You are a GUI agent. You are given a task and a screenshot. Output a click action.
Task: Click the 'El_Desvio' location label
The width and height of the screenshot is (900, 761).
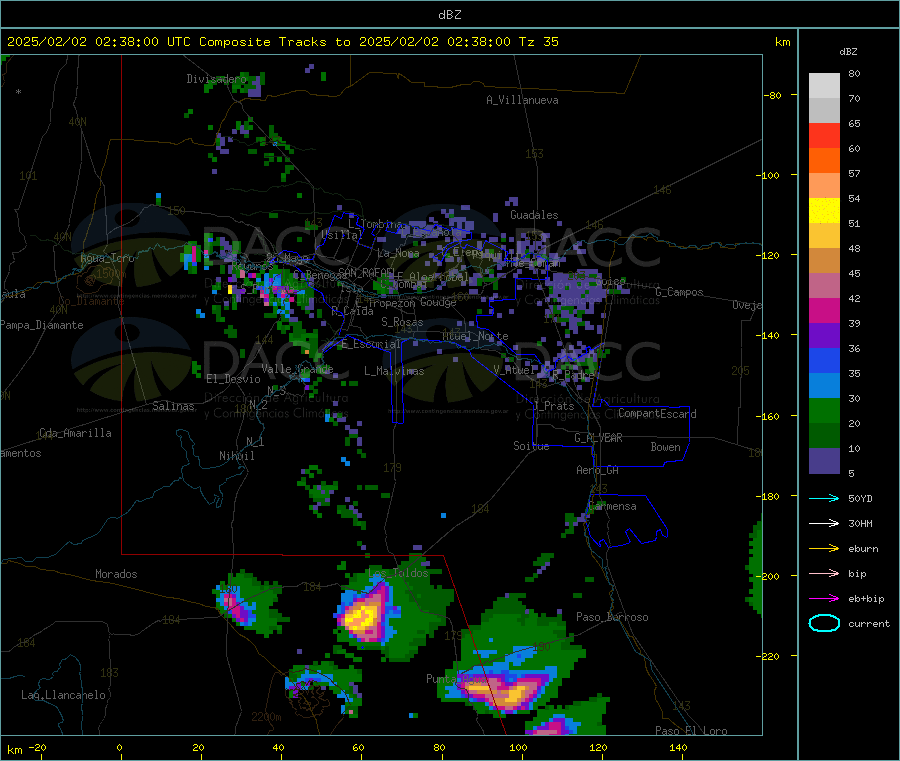pyautogui.click(x=234, y=379)
